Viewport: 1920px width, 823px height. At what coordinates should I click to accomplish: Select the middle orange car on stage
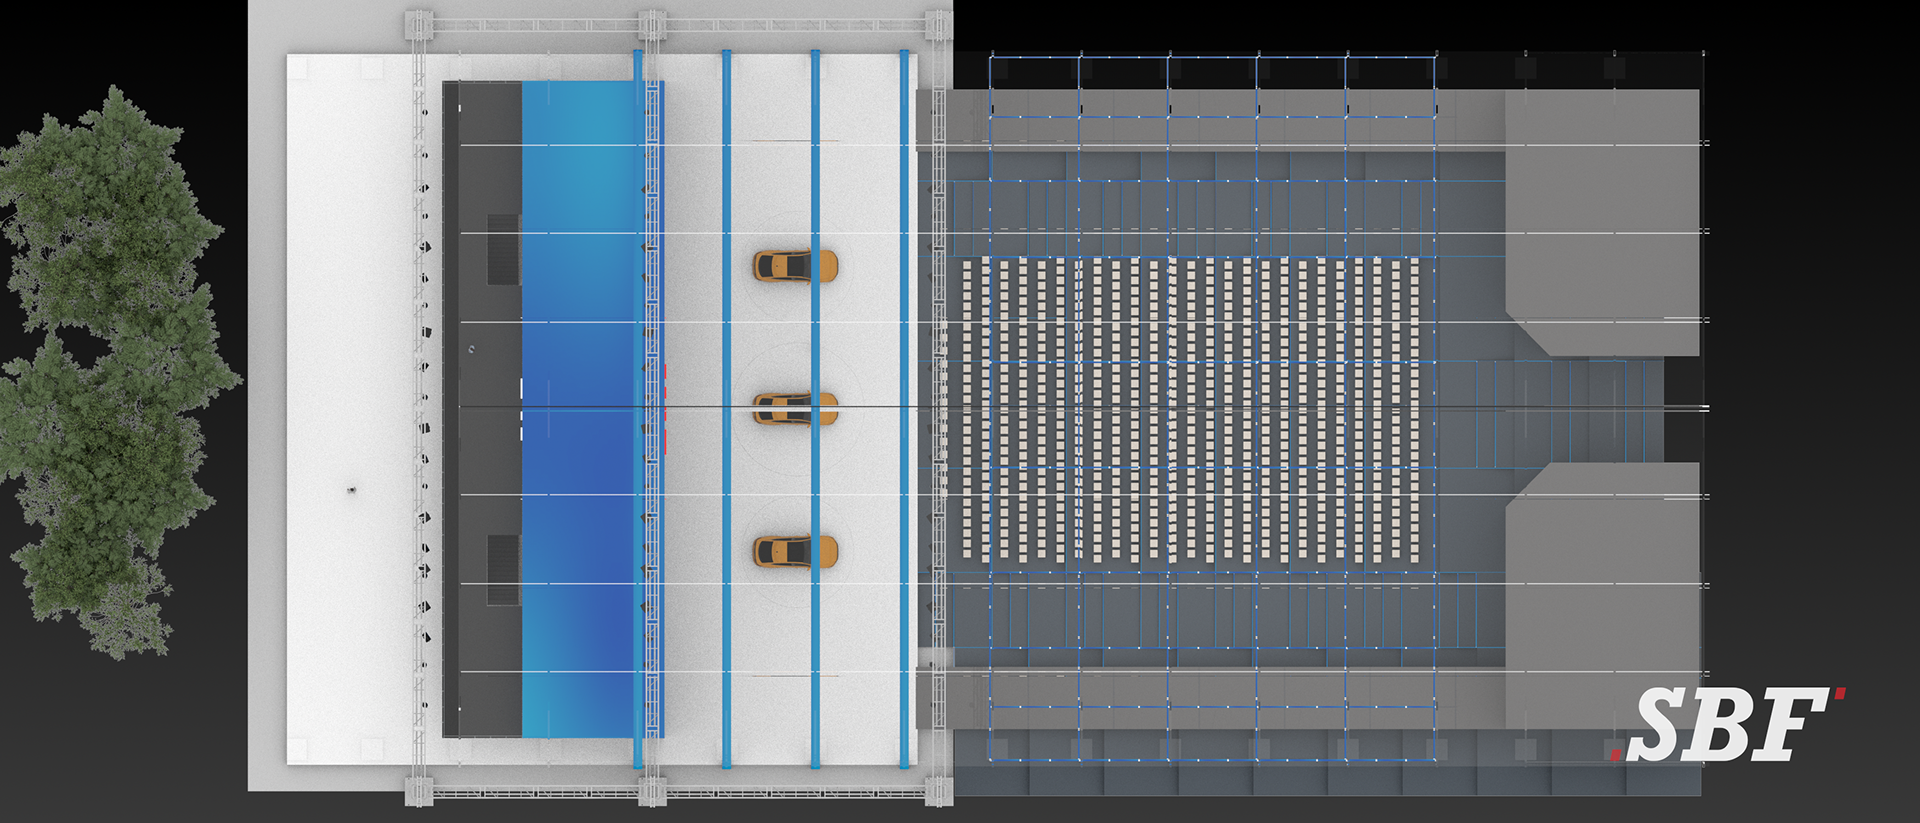coord(795,409)
